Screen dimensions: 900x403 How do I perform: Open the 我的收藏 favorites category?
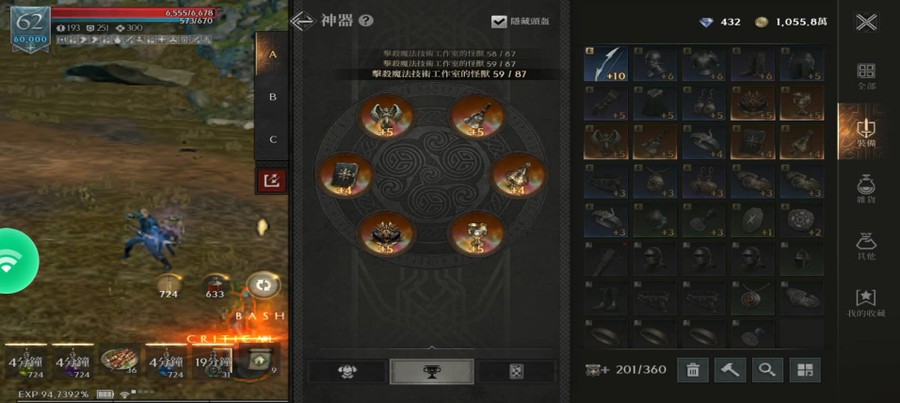tap(866, 303)
